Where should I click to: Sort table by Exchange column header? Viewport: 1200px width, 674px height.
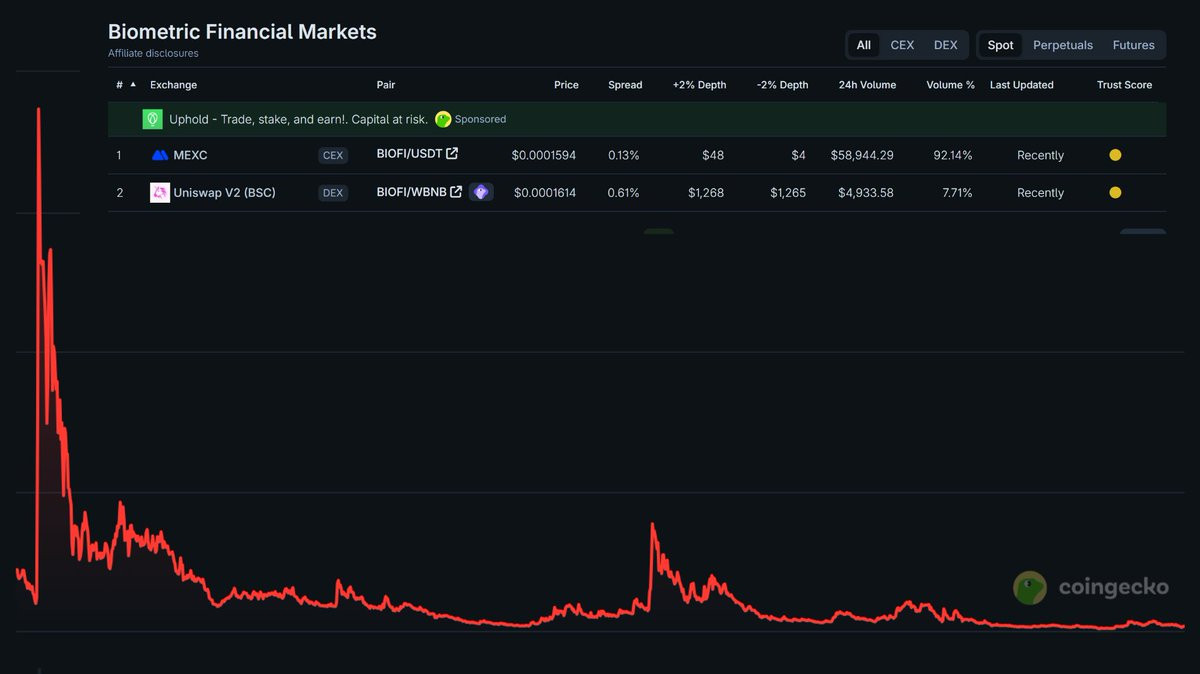tap(173, 85)
